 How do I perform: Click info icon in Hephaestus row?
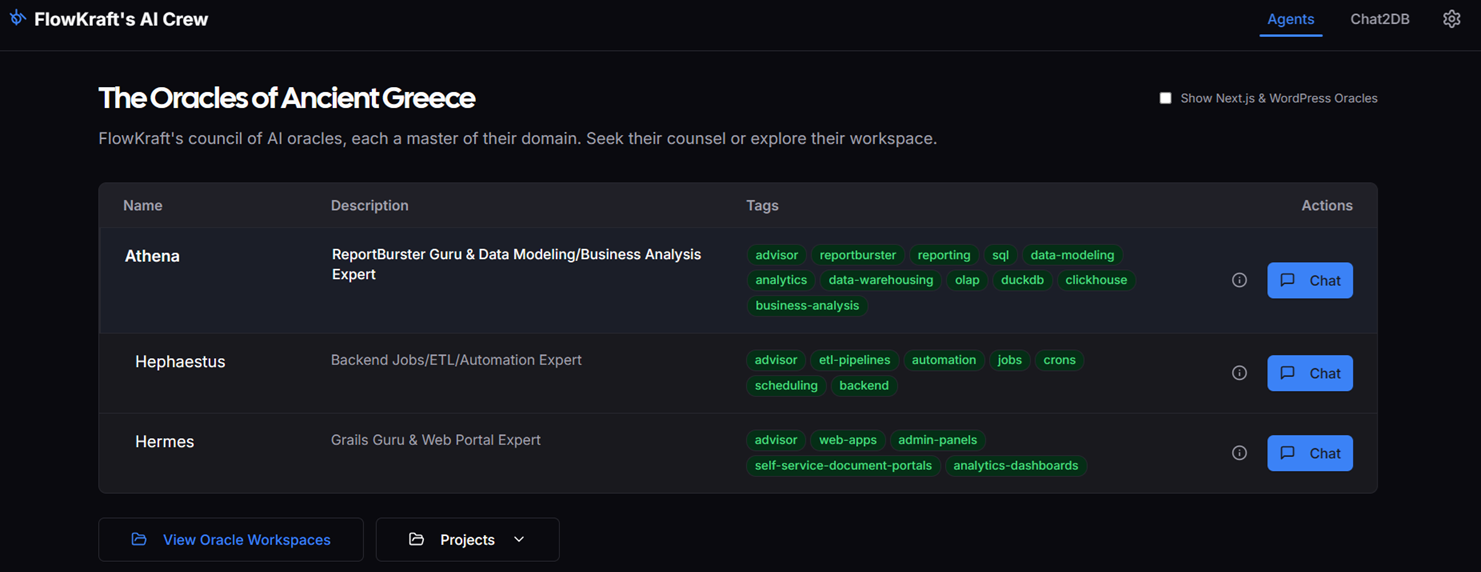(1239, 373)
